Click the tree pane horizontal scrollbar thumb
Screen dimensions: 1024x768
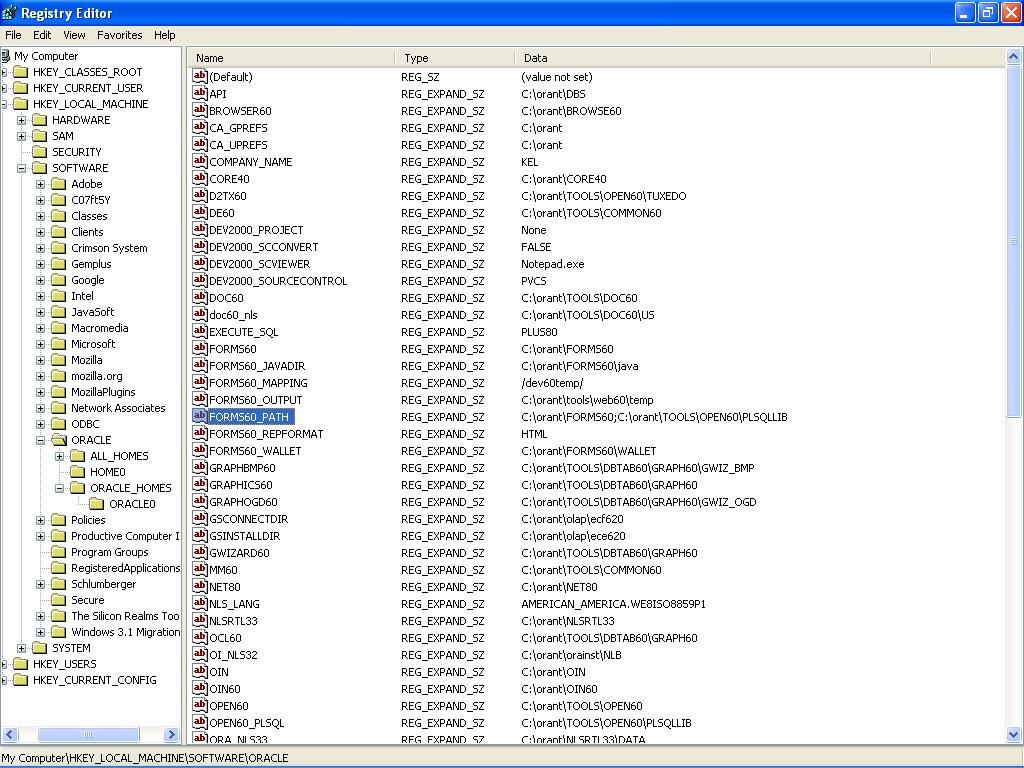pos(86,735)
